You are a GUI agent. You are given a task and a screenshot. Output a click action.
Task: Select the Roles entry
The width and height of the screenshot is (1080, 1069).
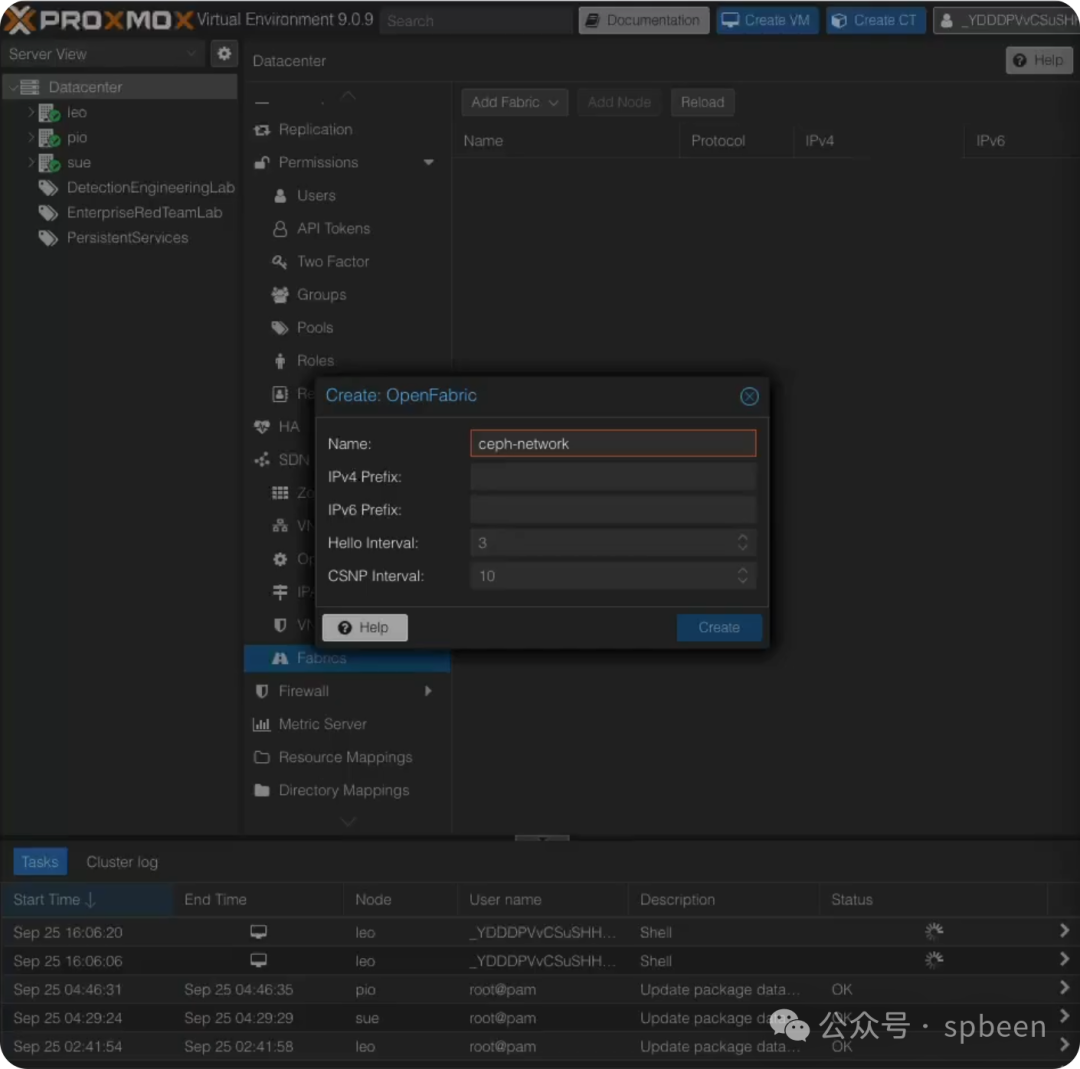tap(316, 360)
